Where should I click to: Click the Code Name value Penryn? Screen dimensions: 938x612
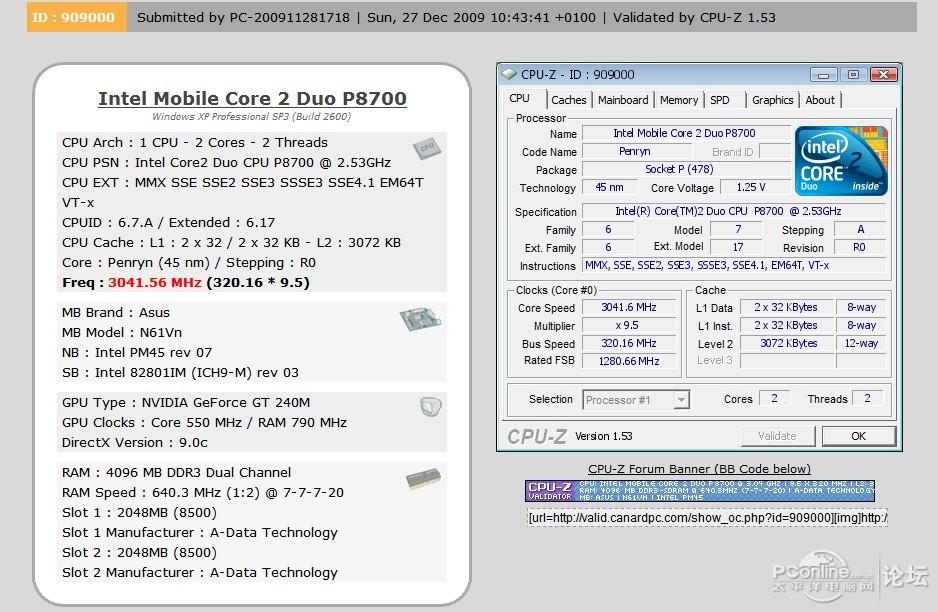pos(635,151)
